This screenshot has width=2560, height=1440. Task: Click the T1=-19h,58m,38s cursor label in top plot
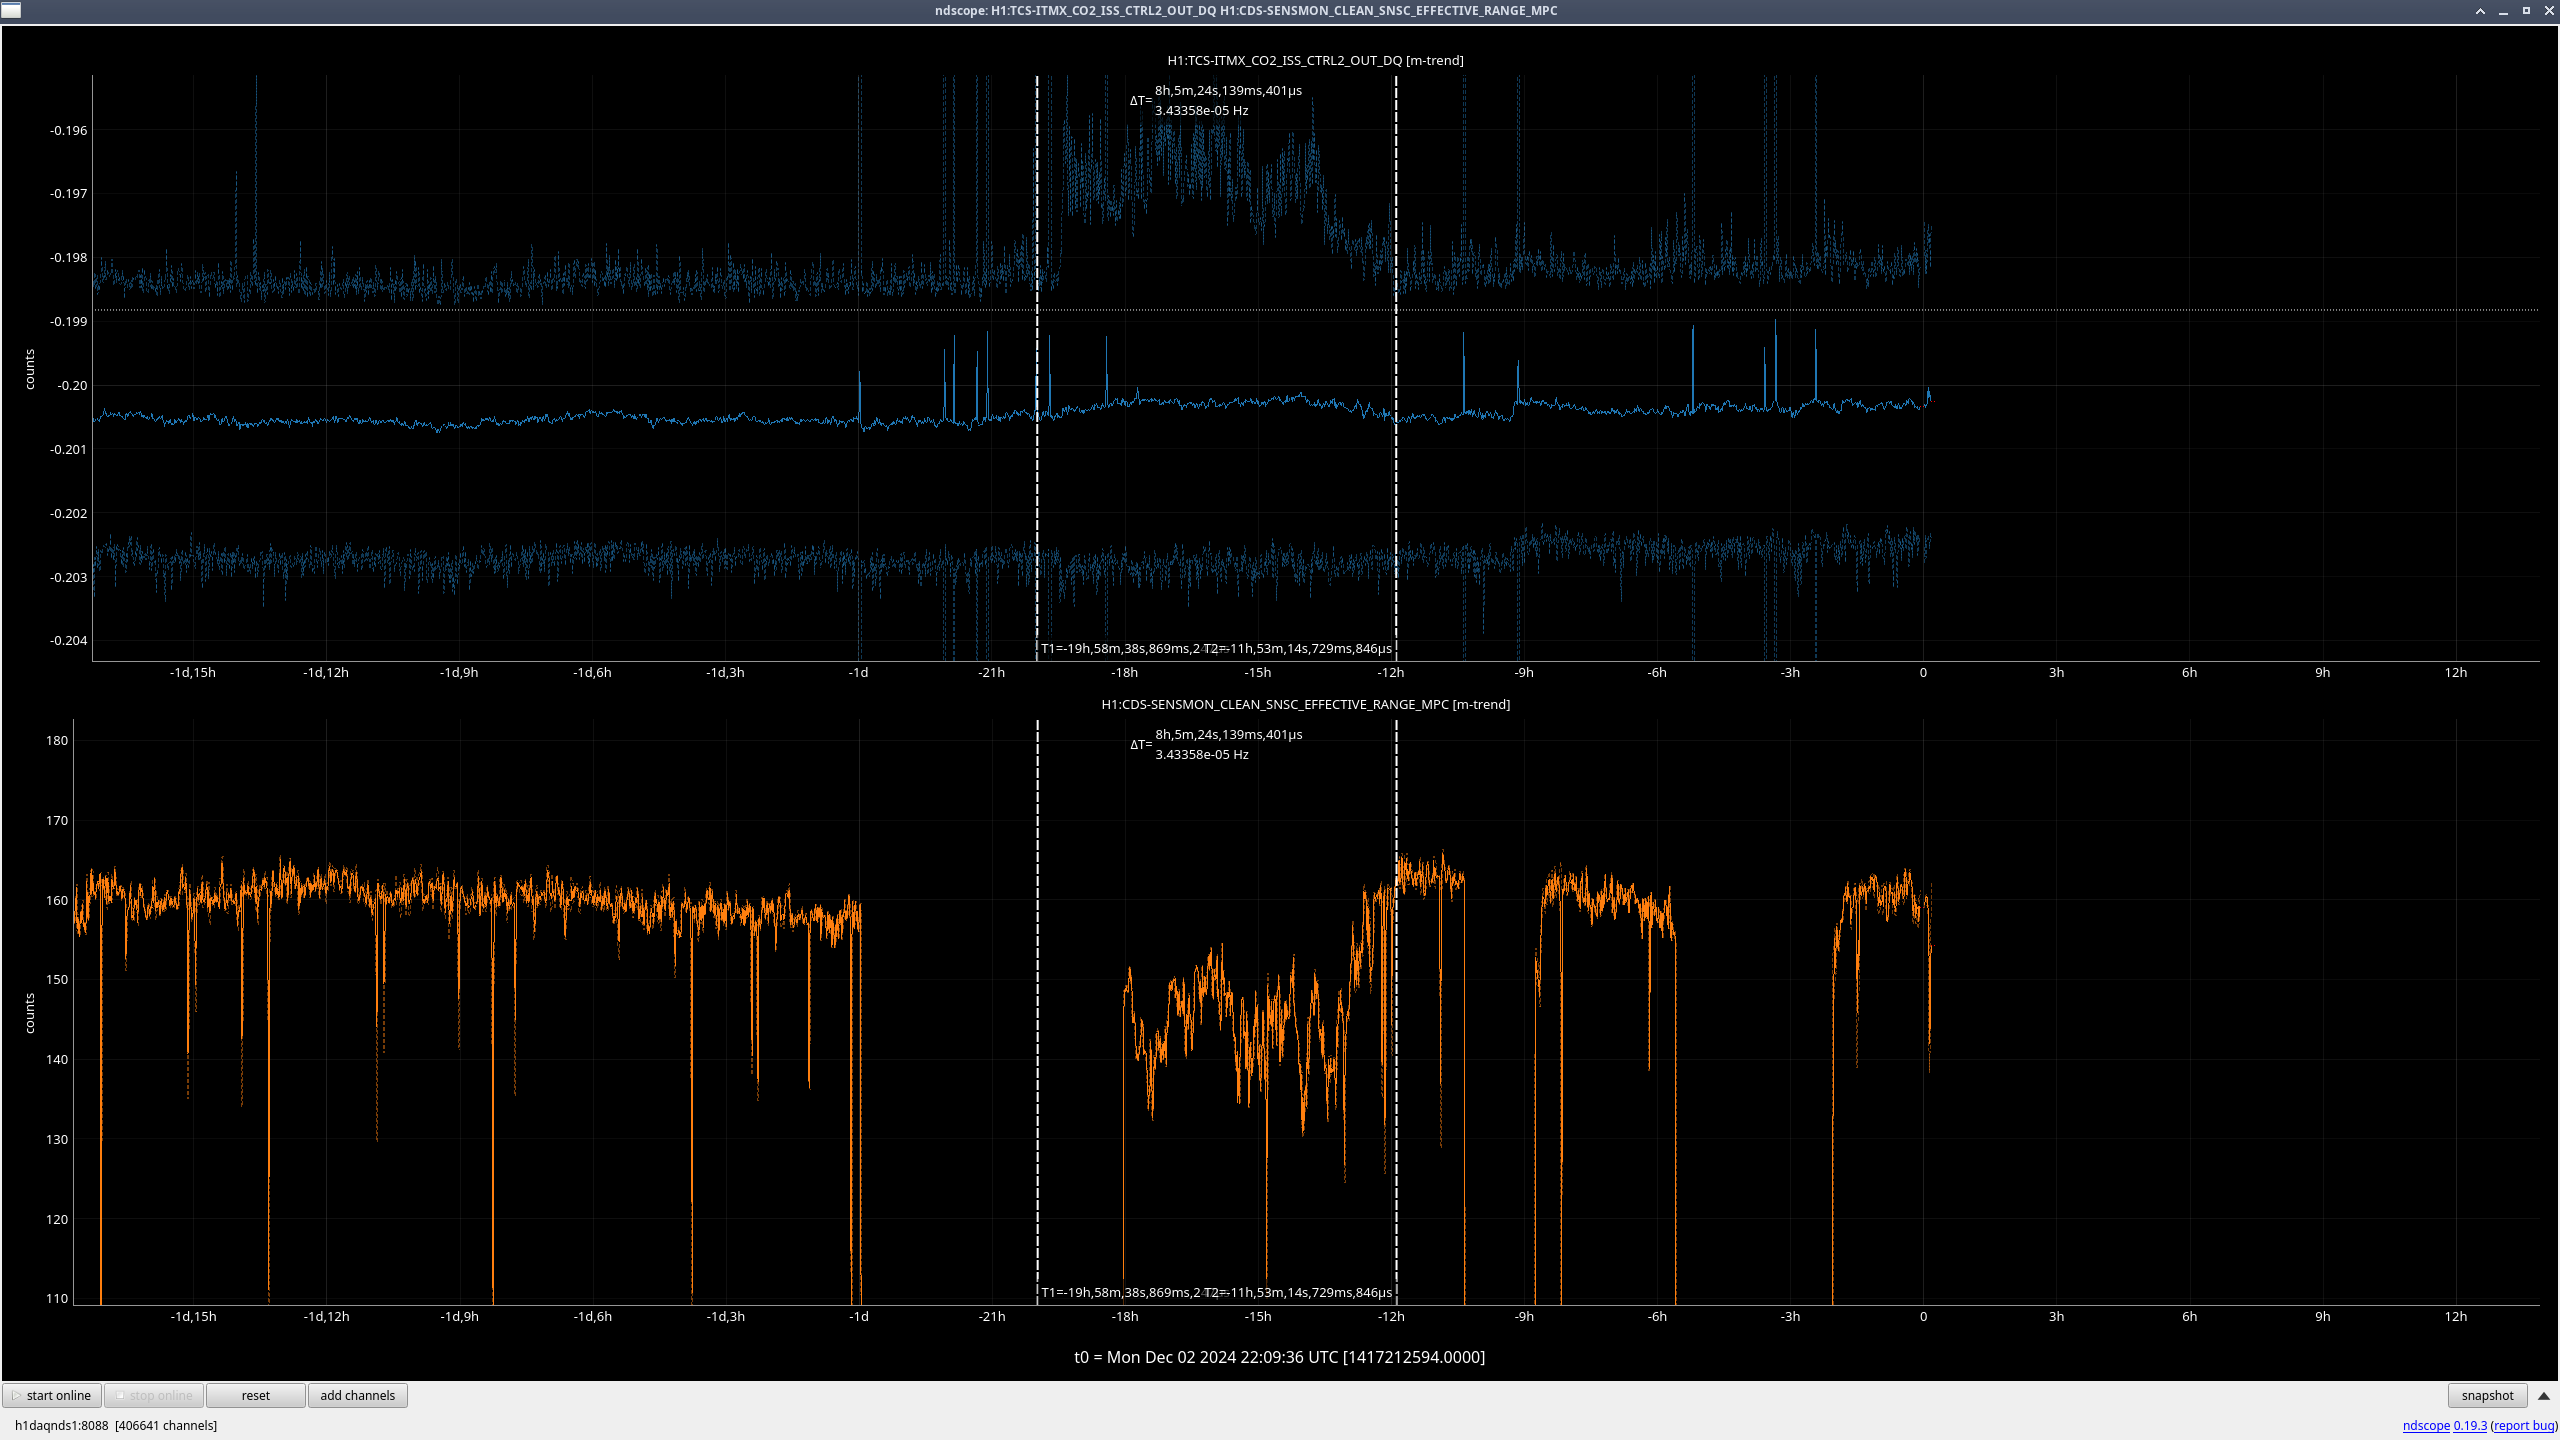click(1120, 648)
